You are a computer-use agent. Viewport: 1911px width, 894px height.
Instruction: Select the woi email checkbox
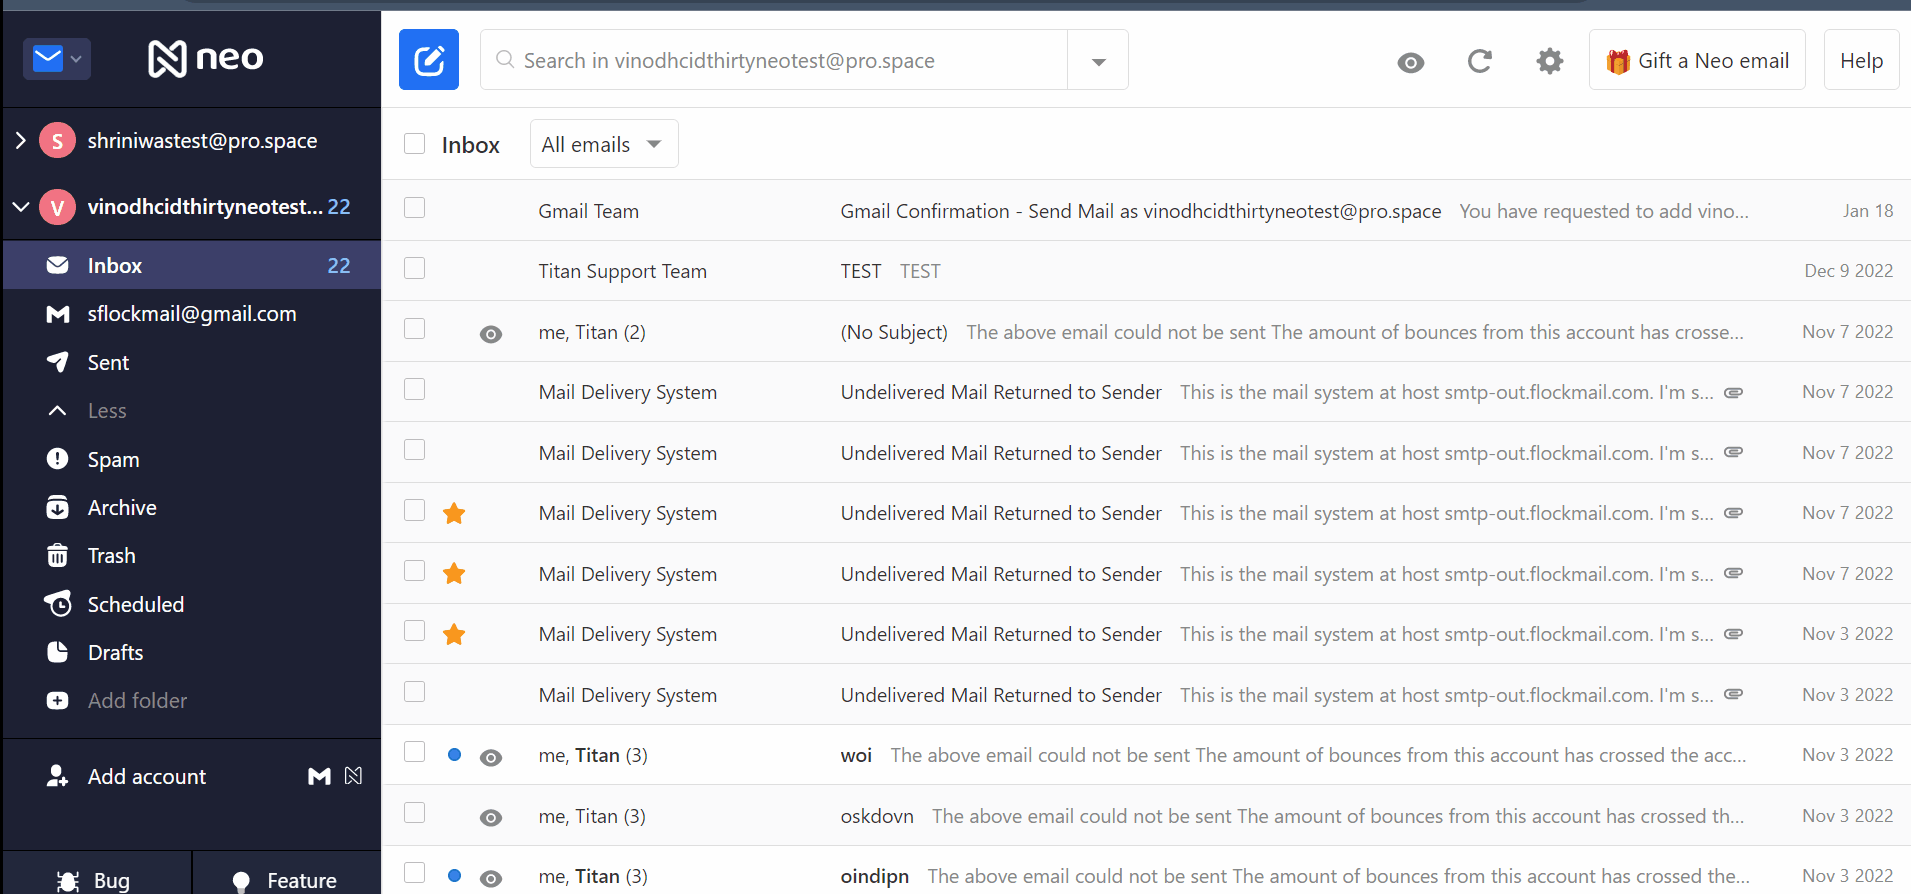(x=414, y=752)
